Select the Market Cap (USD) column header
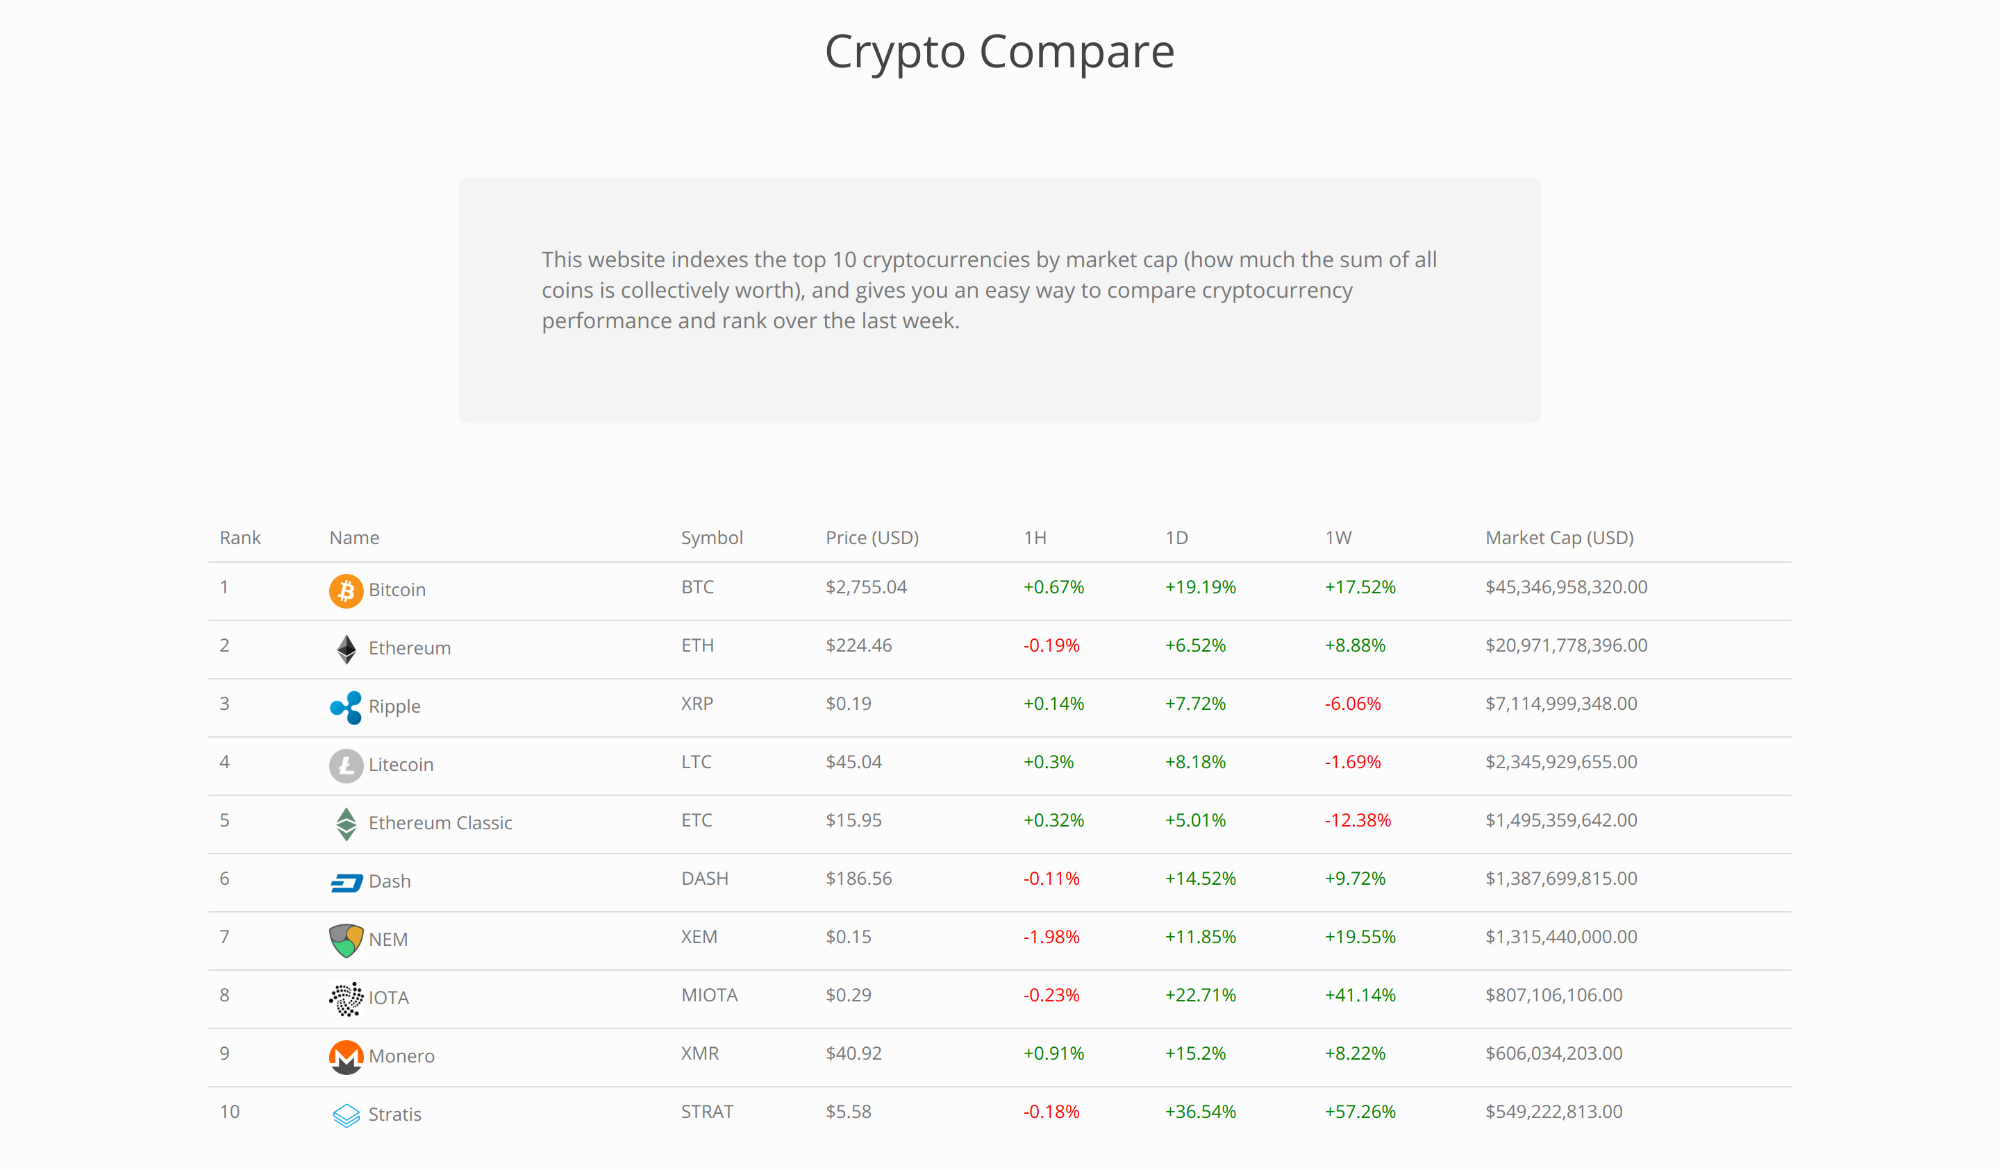The image size is (2000, 1170). tap(1559, 538)
